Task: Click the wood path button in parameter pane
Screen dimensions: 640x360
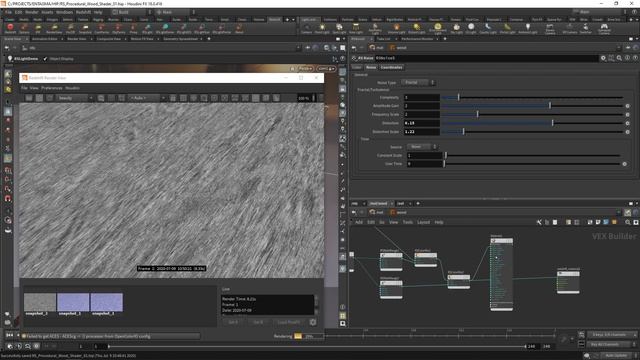Action: click(398, 48)
